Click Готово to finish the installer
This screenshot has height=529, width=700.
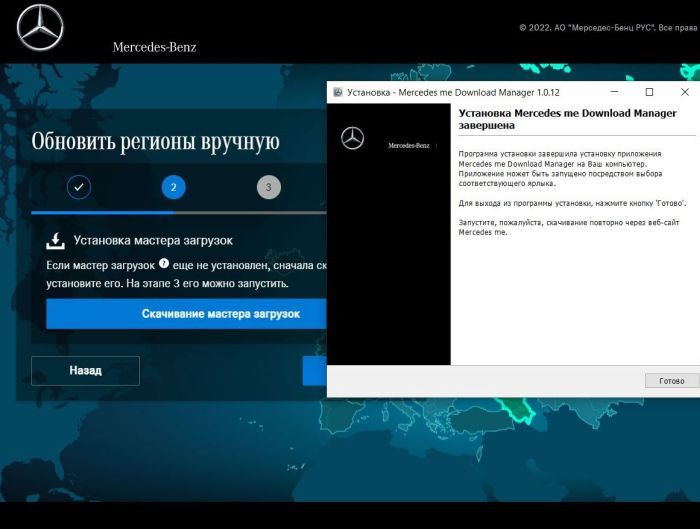pyautogui.click(x=672, y=381)
